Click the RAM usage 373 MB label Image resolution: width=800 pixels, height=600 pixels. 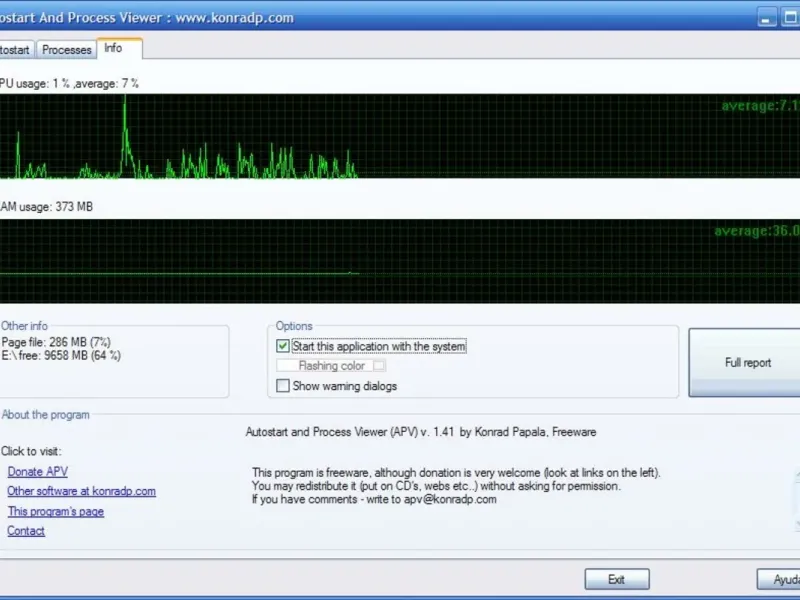pos(46,207)
